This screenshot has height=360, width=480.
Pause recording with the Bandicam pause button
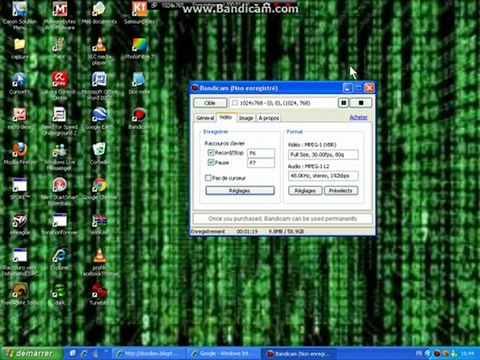pos(343,103)
